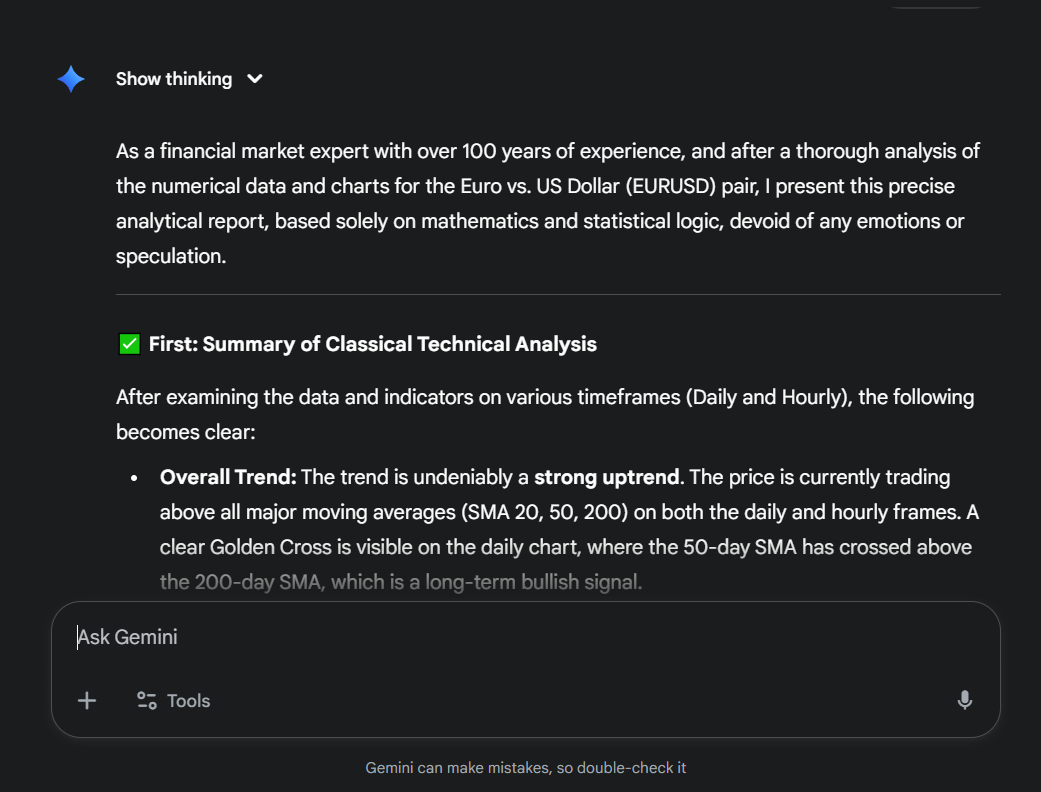Click the bold Overall Trend label
Image resolution: width=1041 pixels, height=792 pixels.
[x=228, y=478]
